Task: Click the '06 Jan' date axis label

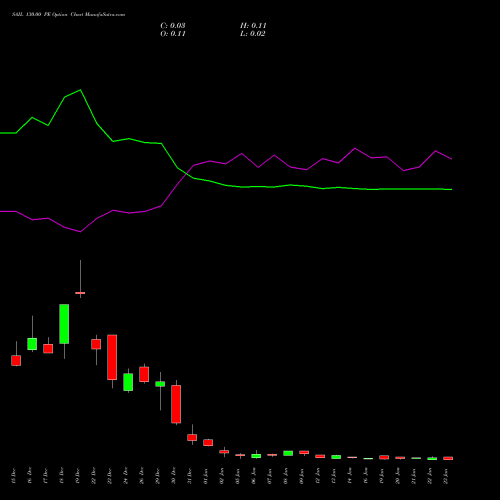Action: tap(254, 476)
